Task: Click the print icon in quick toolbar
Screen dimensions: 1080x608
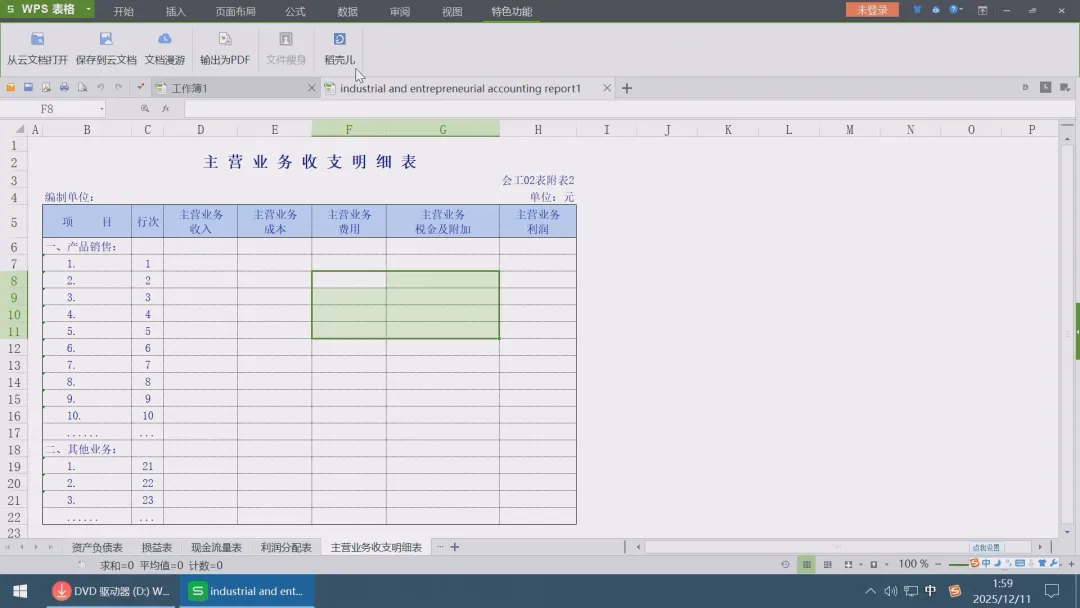Action: (64, 87)
